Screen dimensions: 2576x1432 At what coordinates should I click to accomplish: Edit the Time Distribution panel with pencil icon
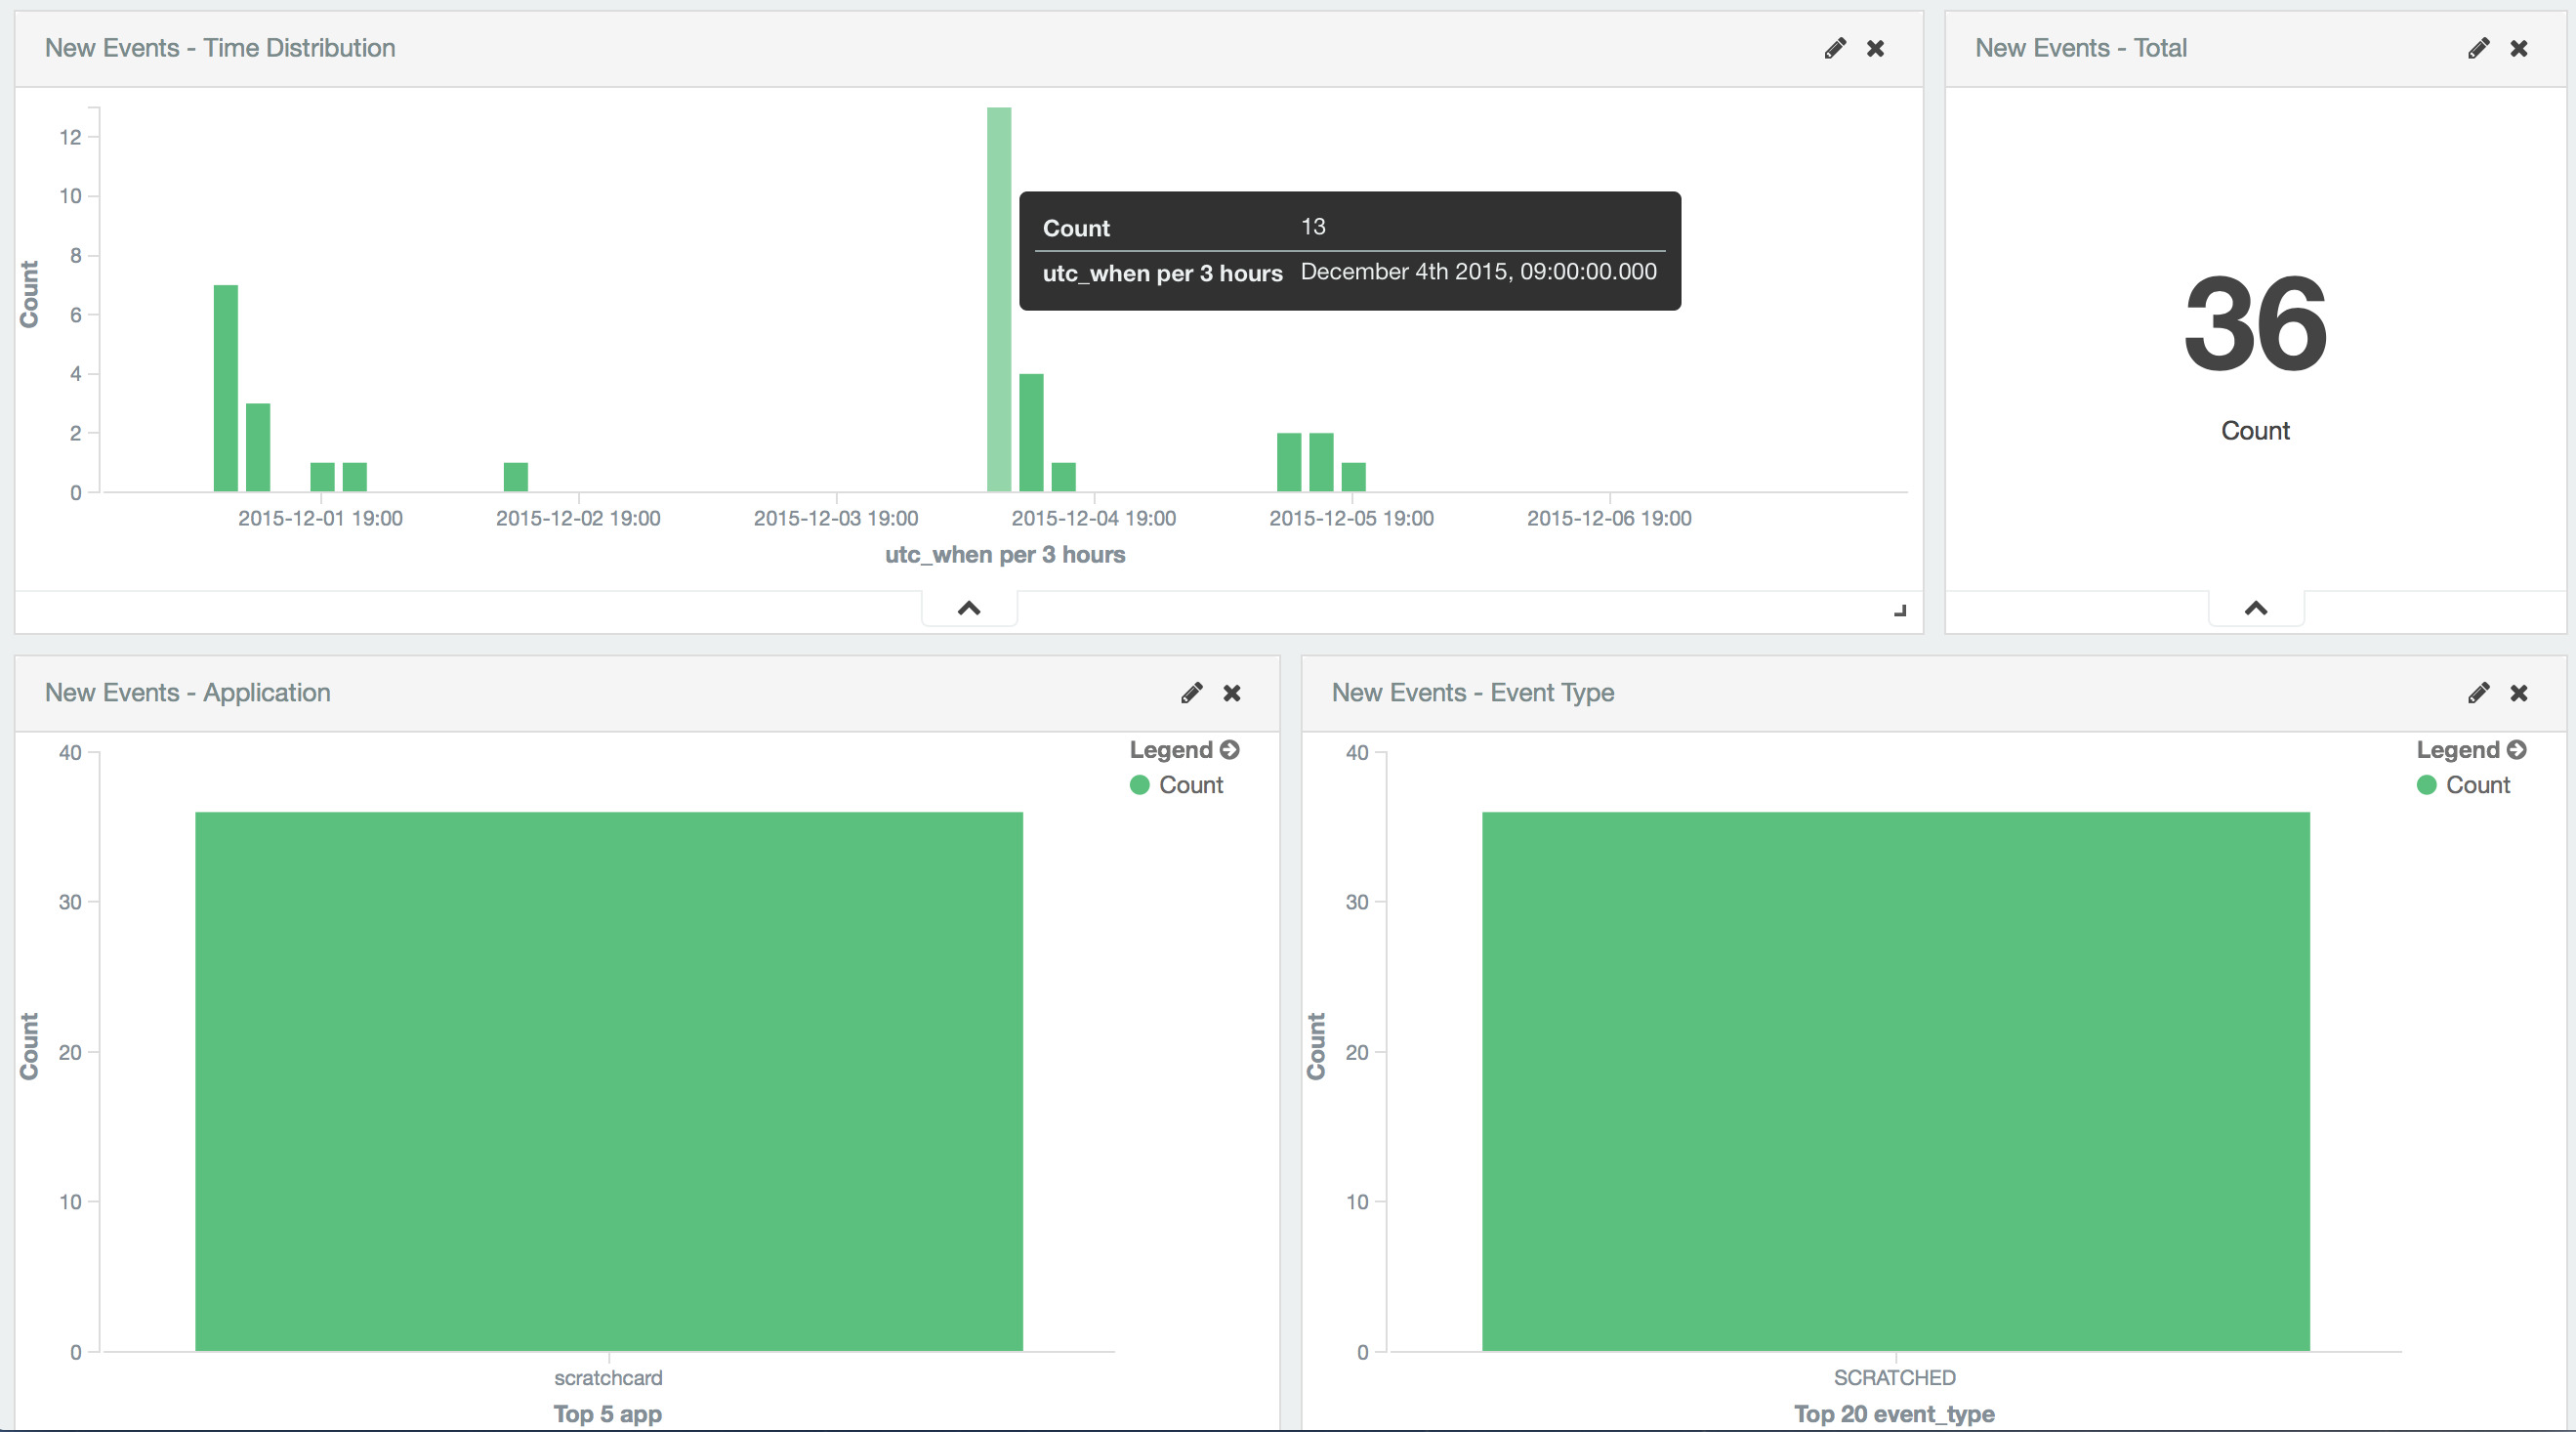[1834, 48]
